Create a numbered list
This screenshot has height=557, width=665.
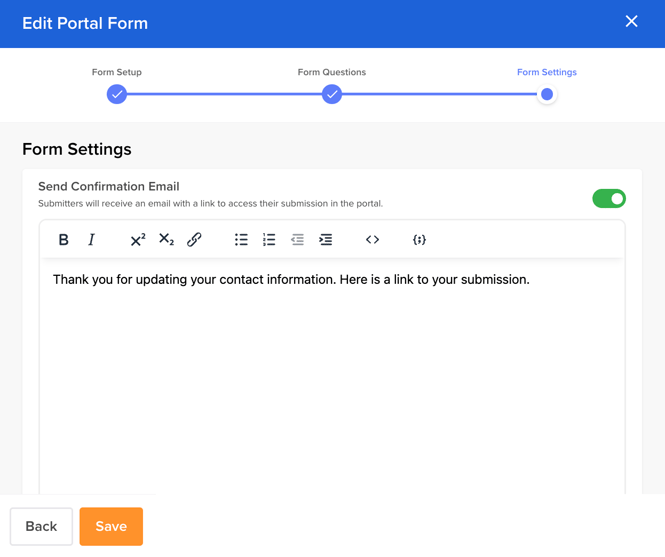(269, 240)
